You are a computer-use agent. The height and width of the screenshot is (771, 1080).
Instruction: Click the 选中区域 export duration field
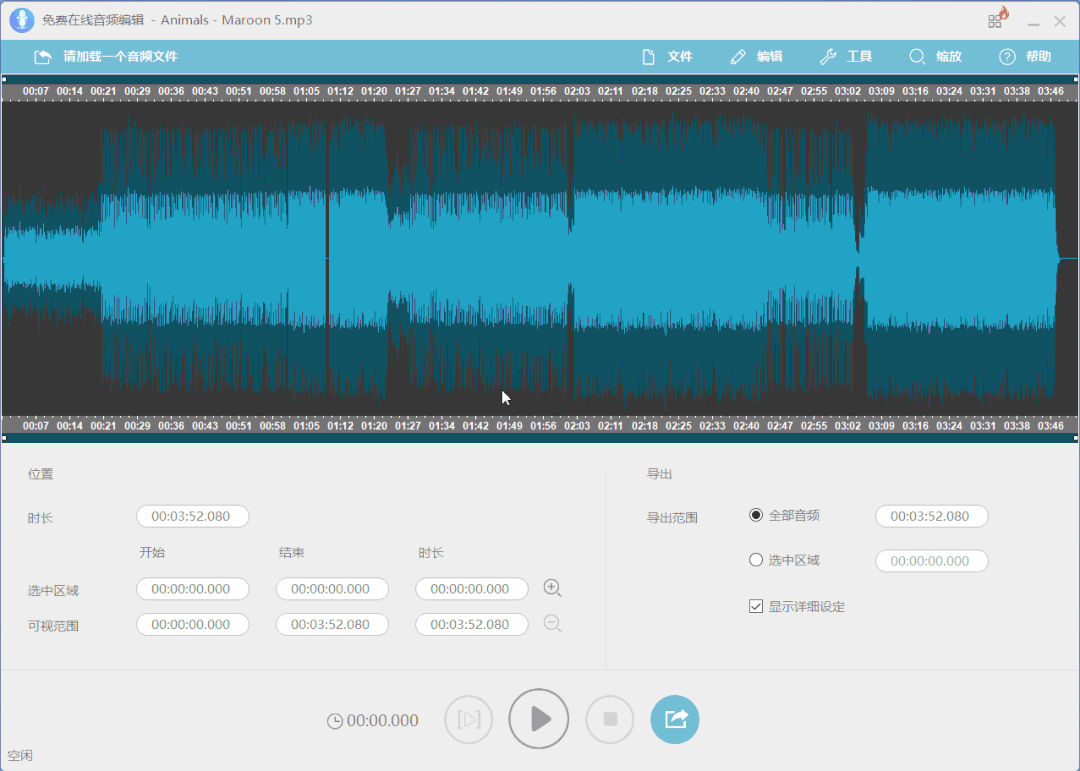tap(931, 561)
